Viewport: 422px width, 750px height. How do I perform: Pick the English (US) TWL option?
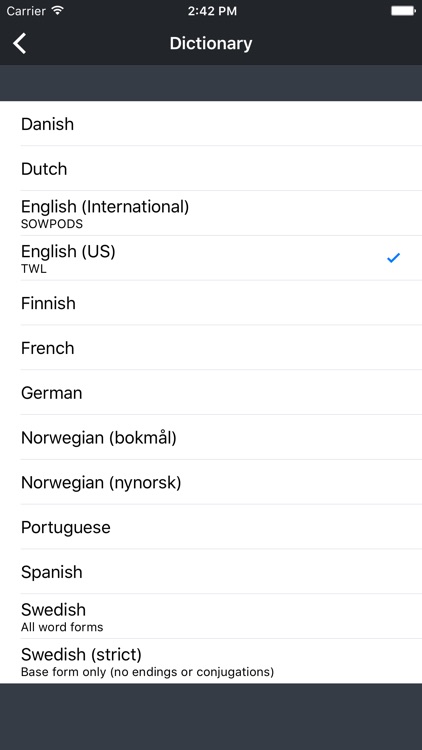point(211,258)
